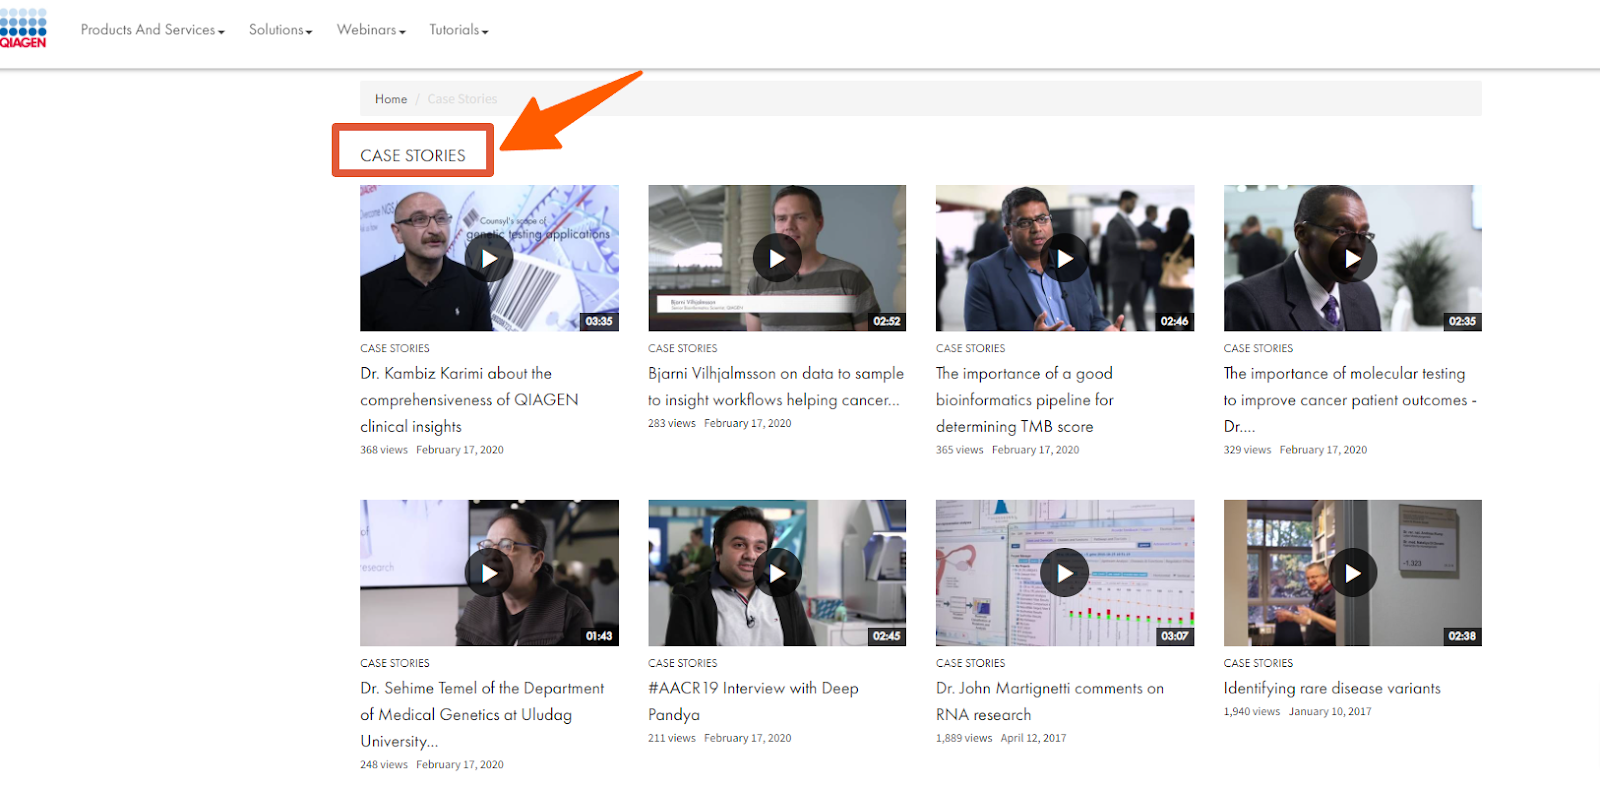Click the 02:38 duration badge
1600x787 pixels.
coord(1463,636)
